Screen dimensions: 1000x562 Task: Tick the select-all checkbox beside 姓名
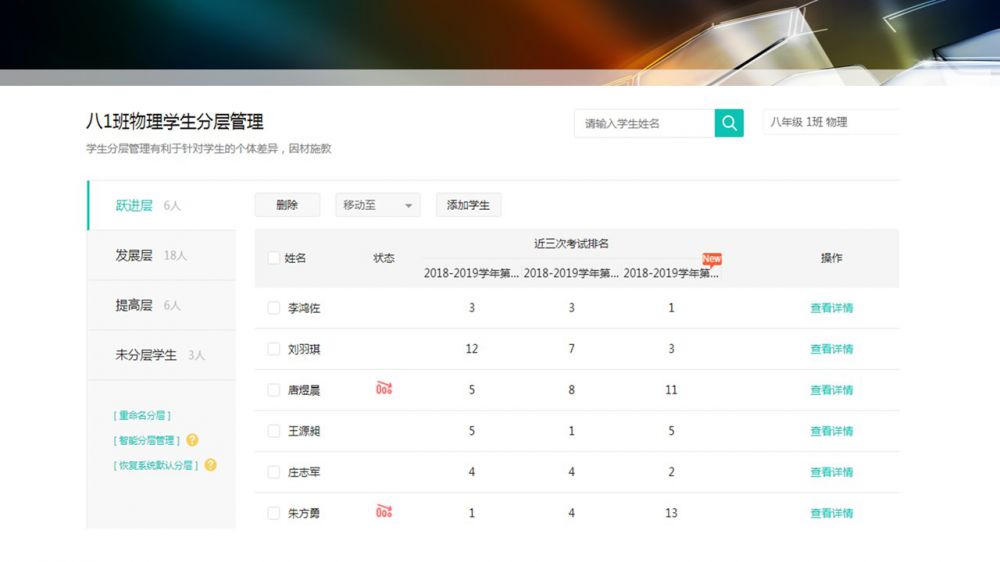point(274,258)
